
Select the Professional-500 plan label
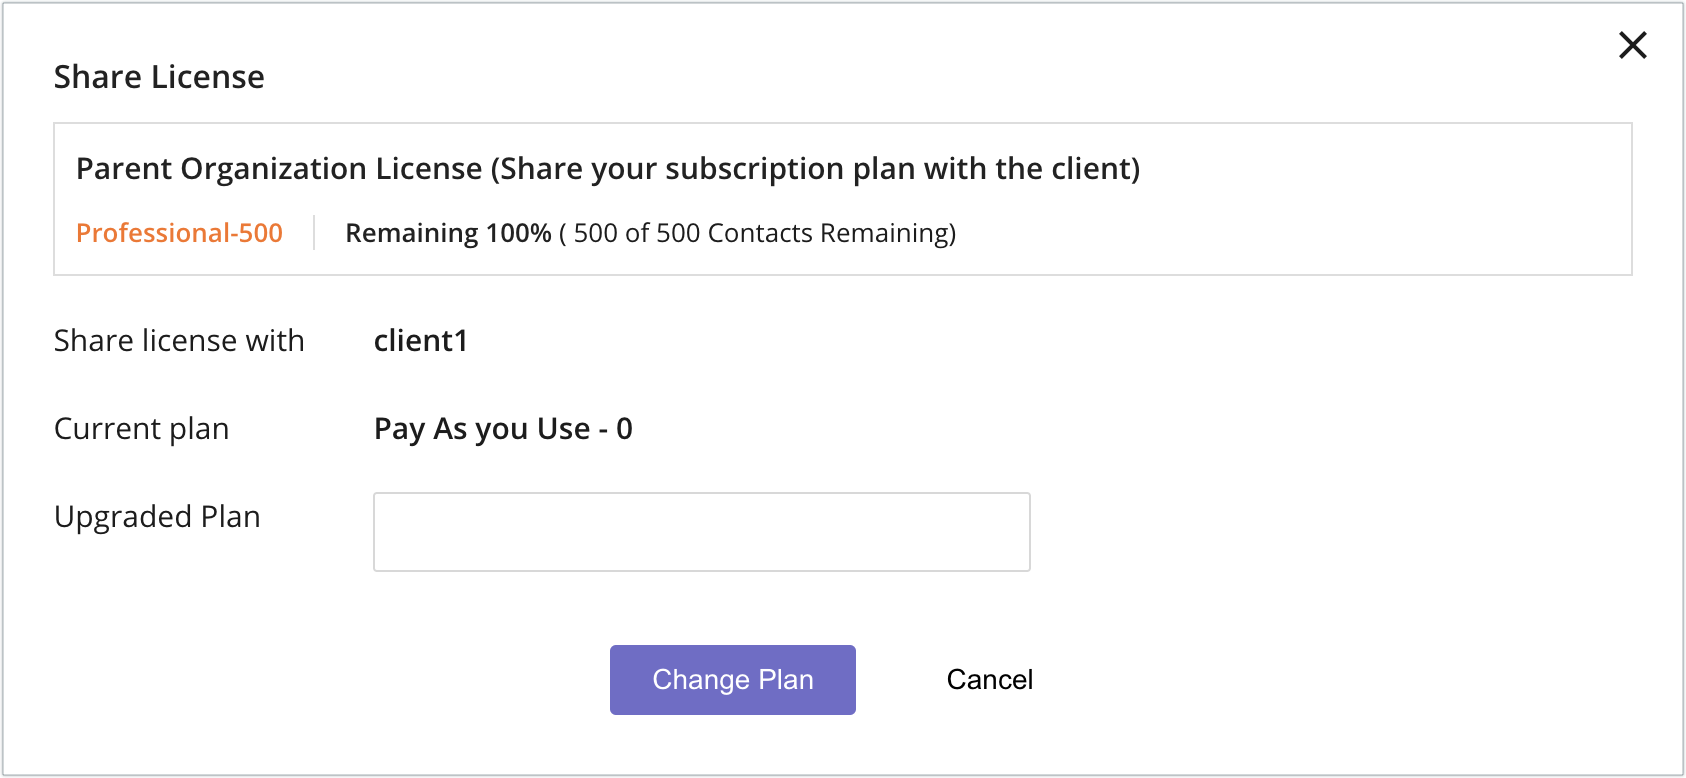click(x=179, y=233)
